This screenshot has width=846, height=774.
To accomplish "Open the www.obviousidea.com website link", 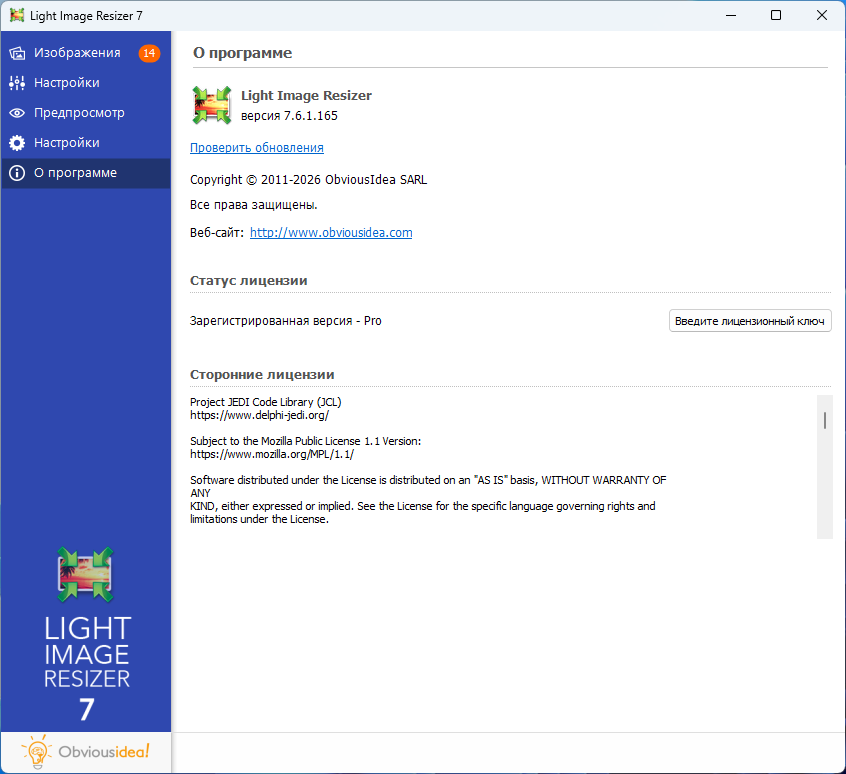I will click(331, 233).
